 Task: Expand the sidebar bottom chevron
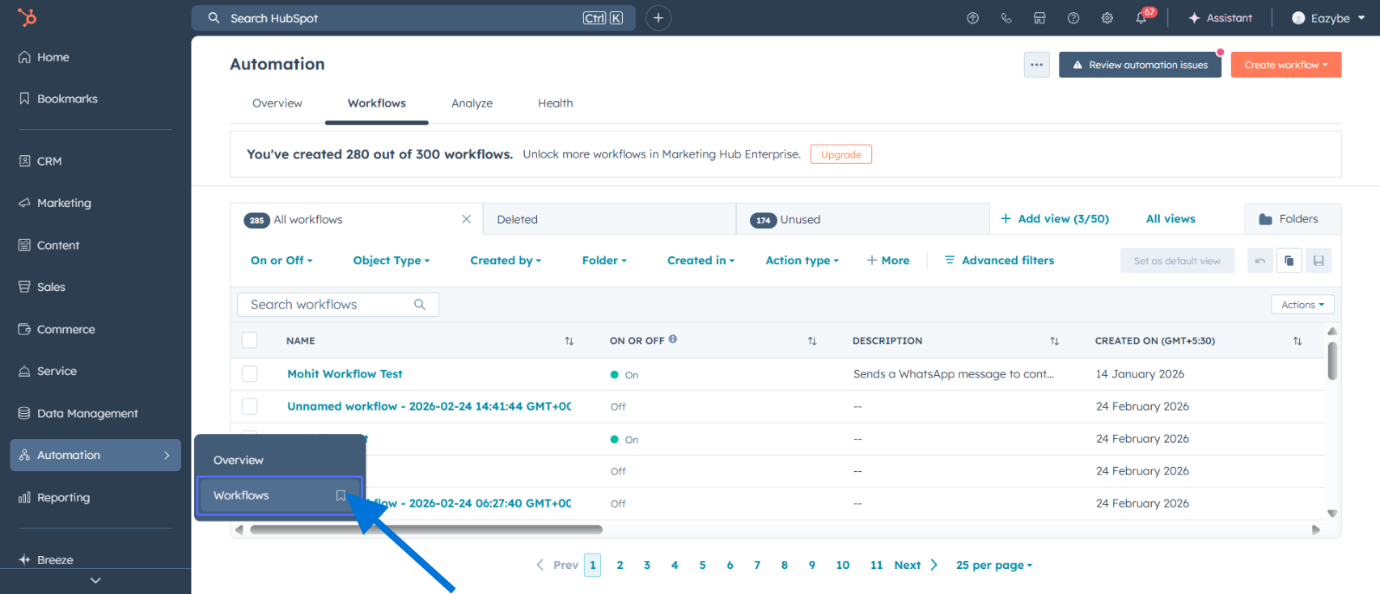pyautogui.click(x=95, y=580)
